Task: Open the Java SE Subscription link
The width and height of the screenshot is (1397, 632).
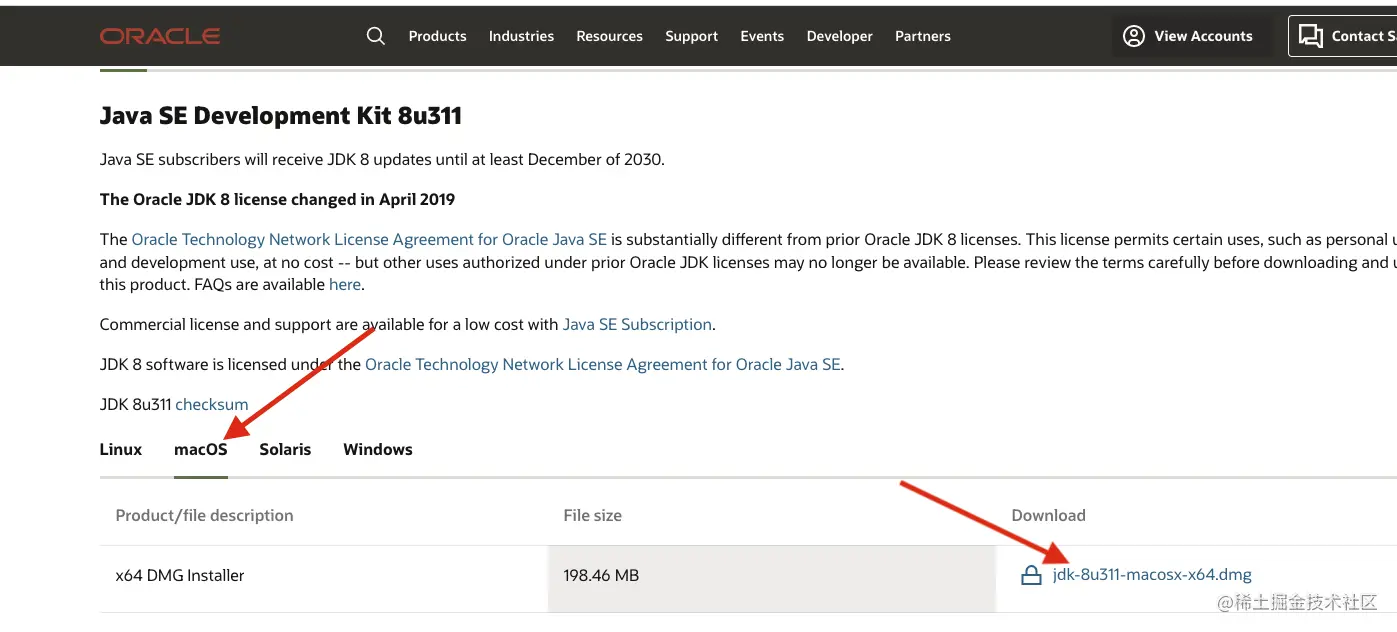Action: coord(637,325)
